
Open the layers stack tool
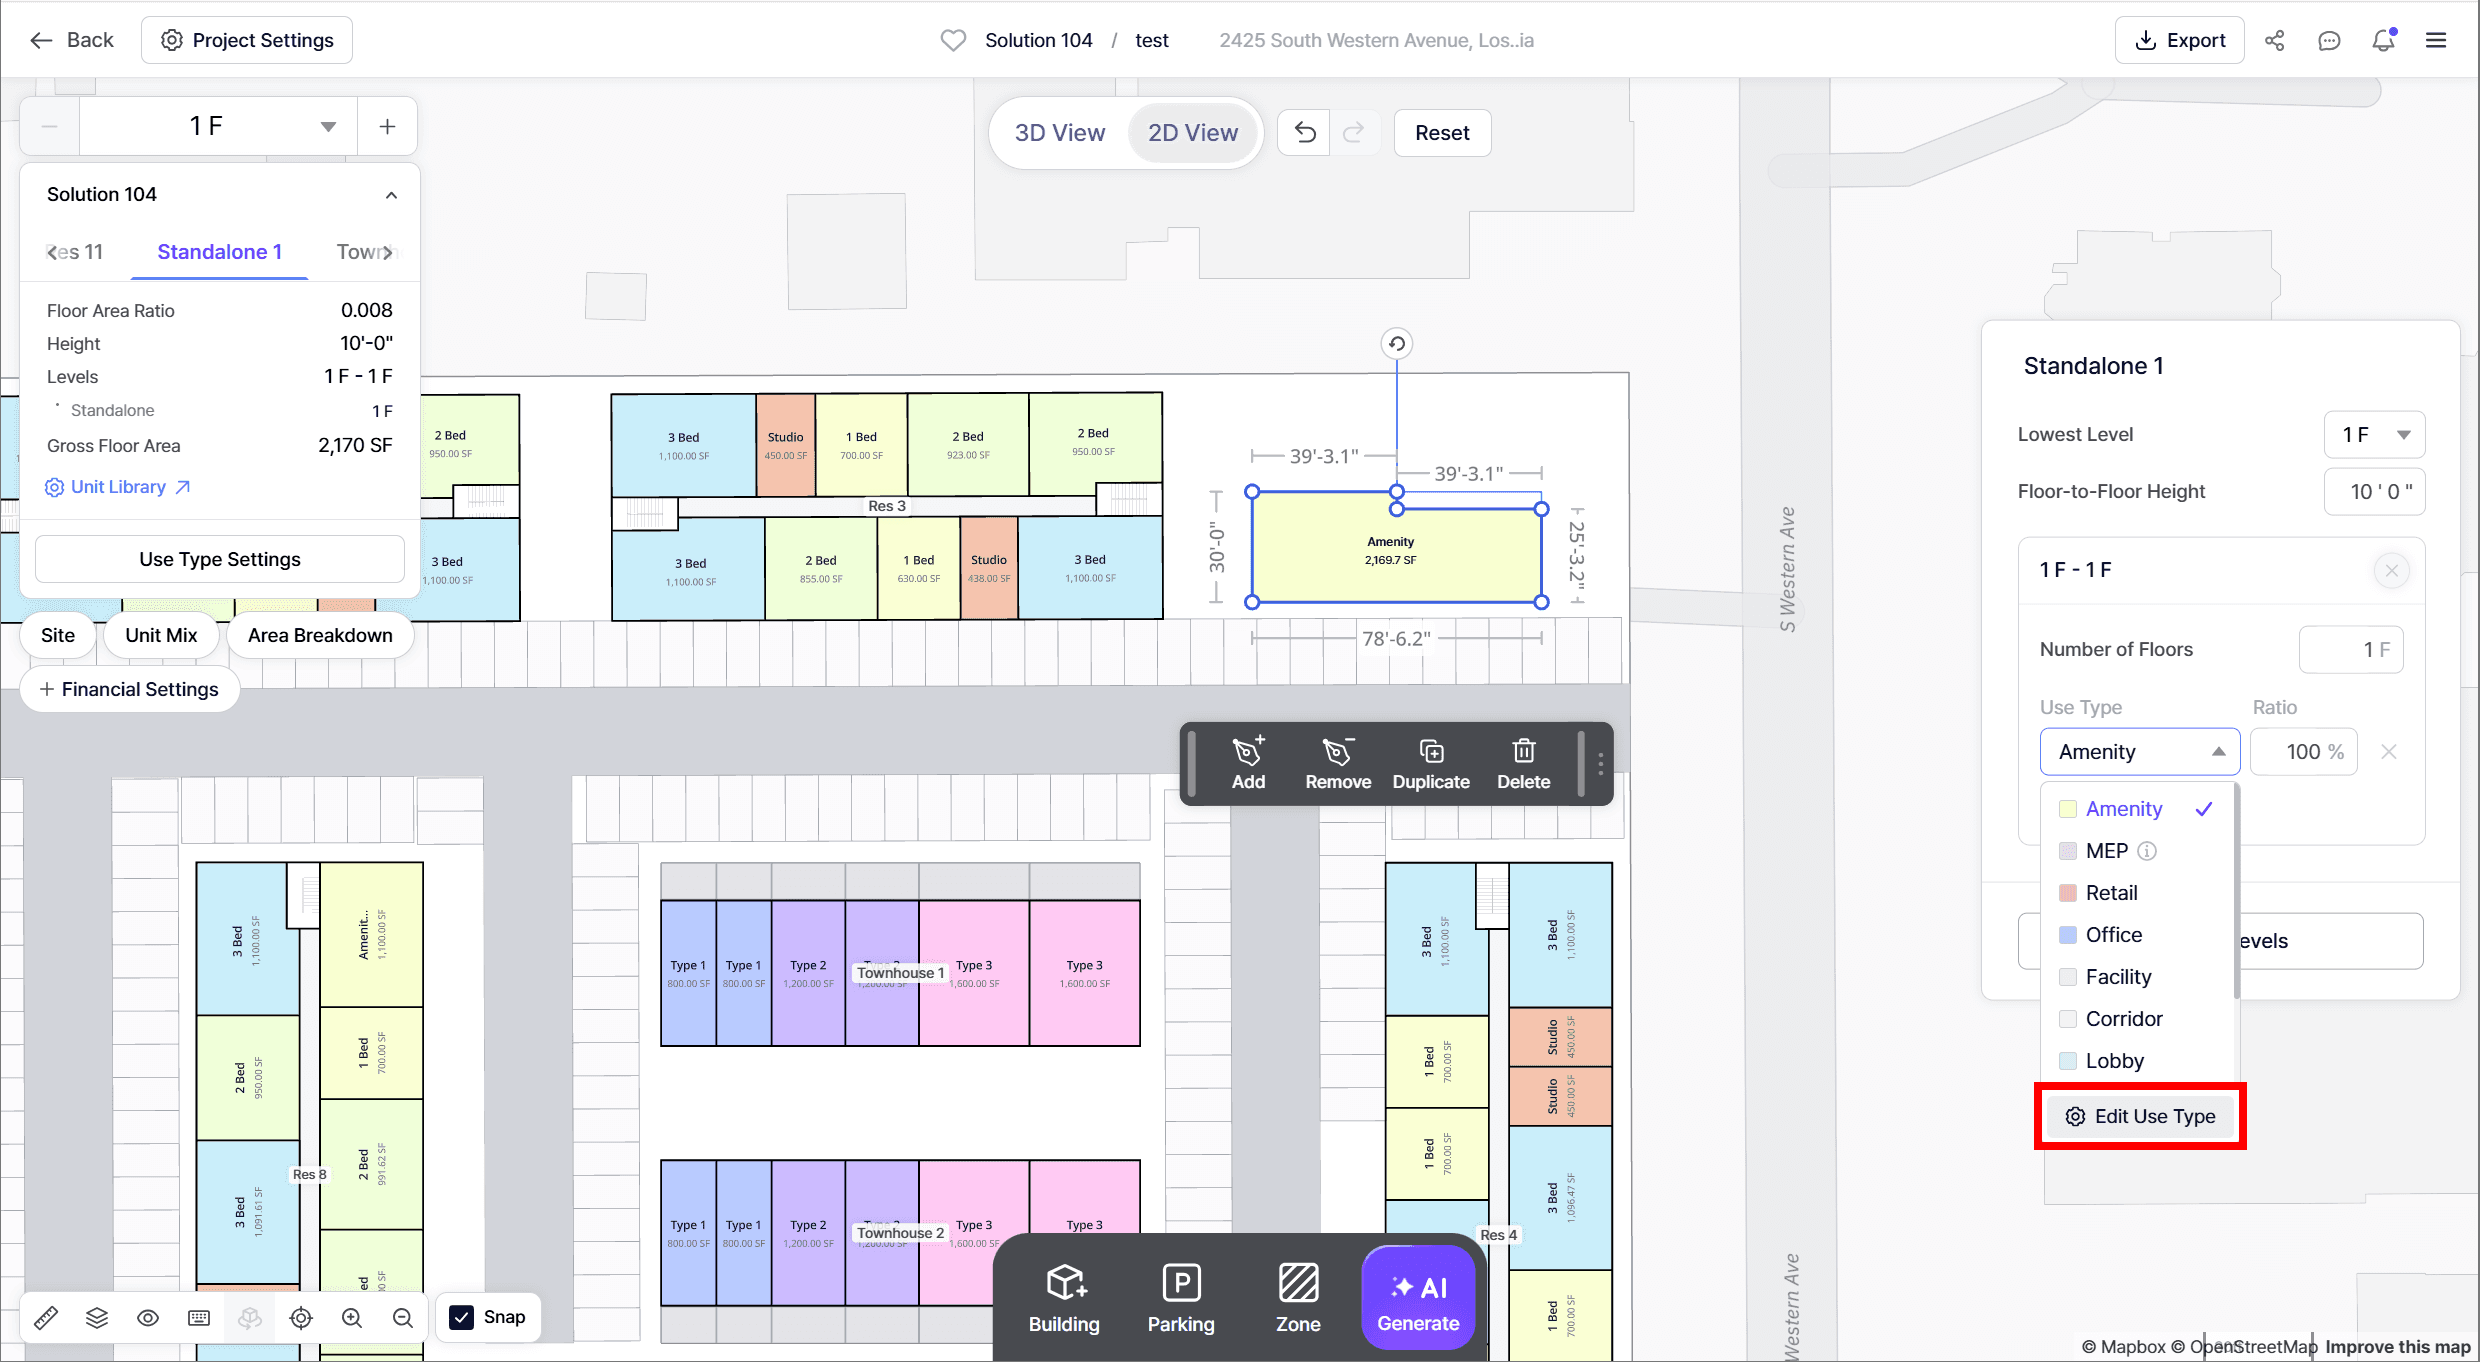tap(97, 1318)
